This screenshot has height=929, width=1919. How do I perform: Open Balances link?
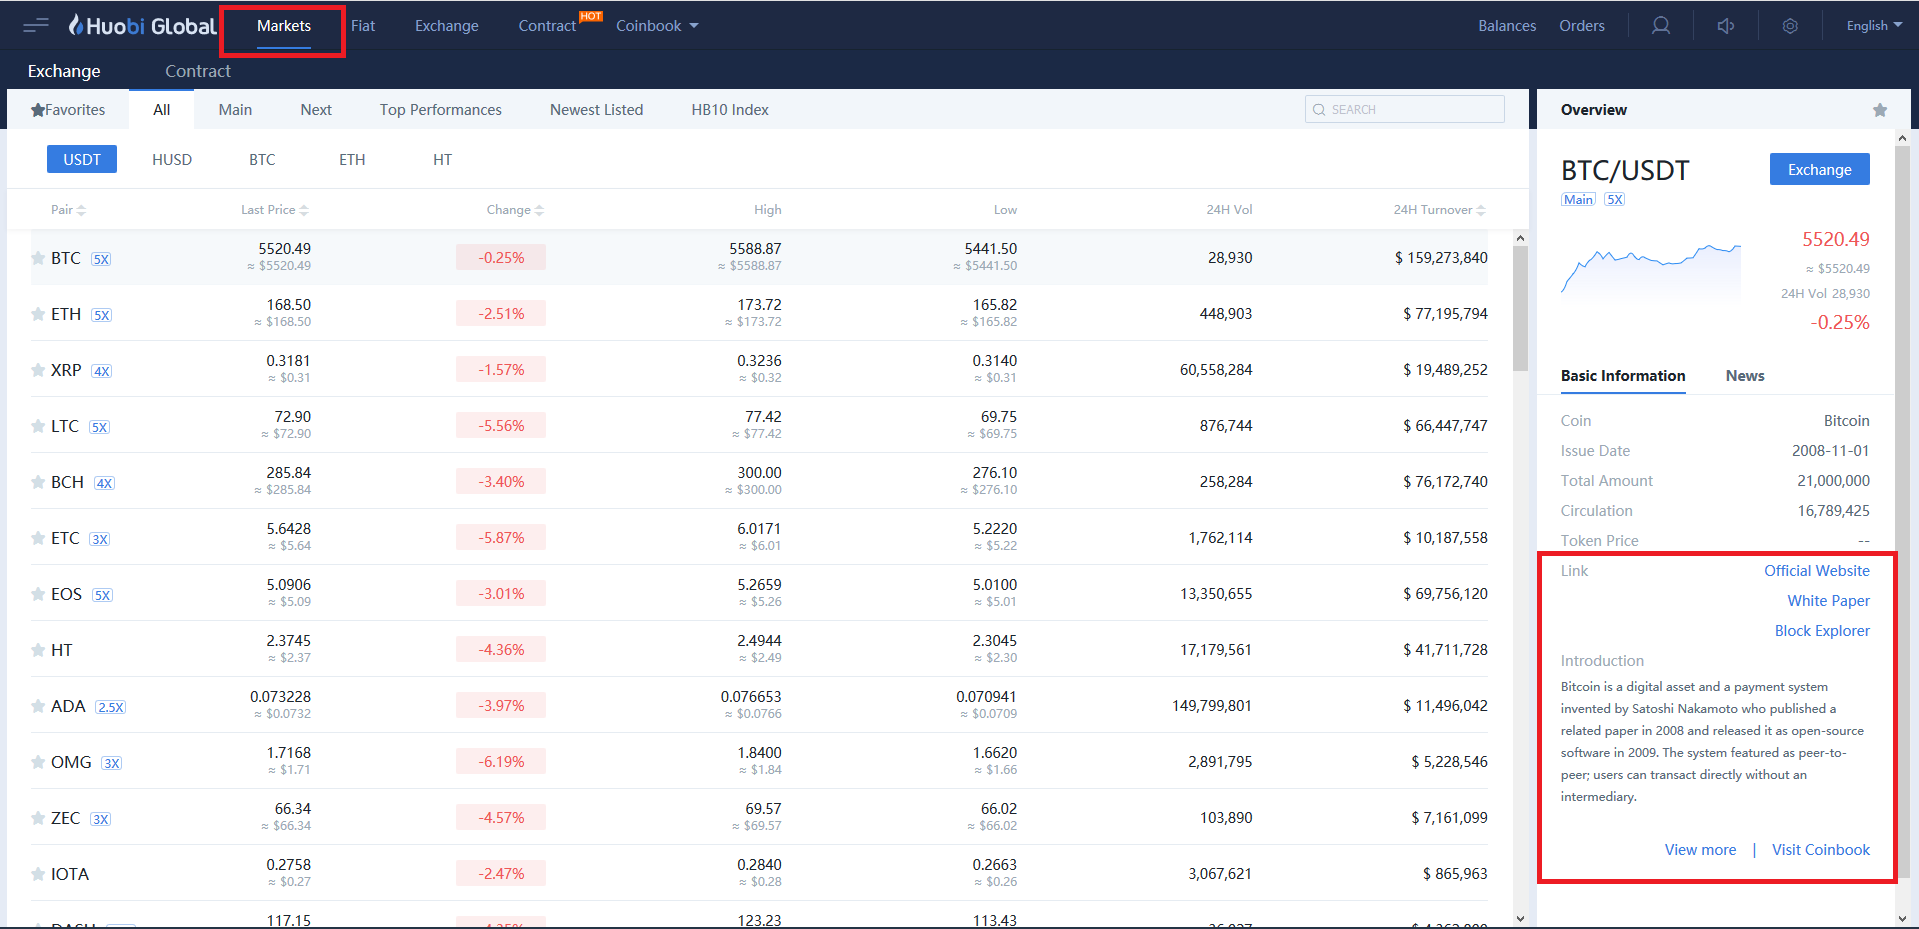click(1507, 26)
